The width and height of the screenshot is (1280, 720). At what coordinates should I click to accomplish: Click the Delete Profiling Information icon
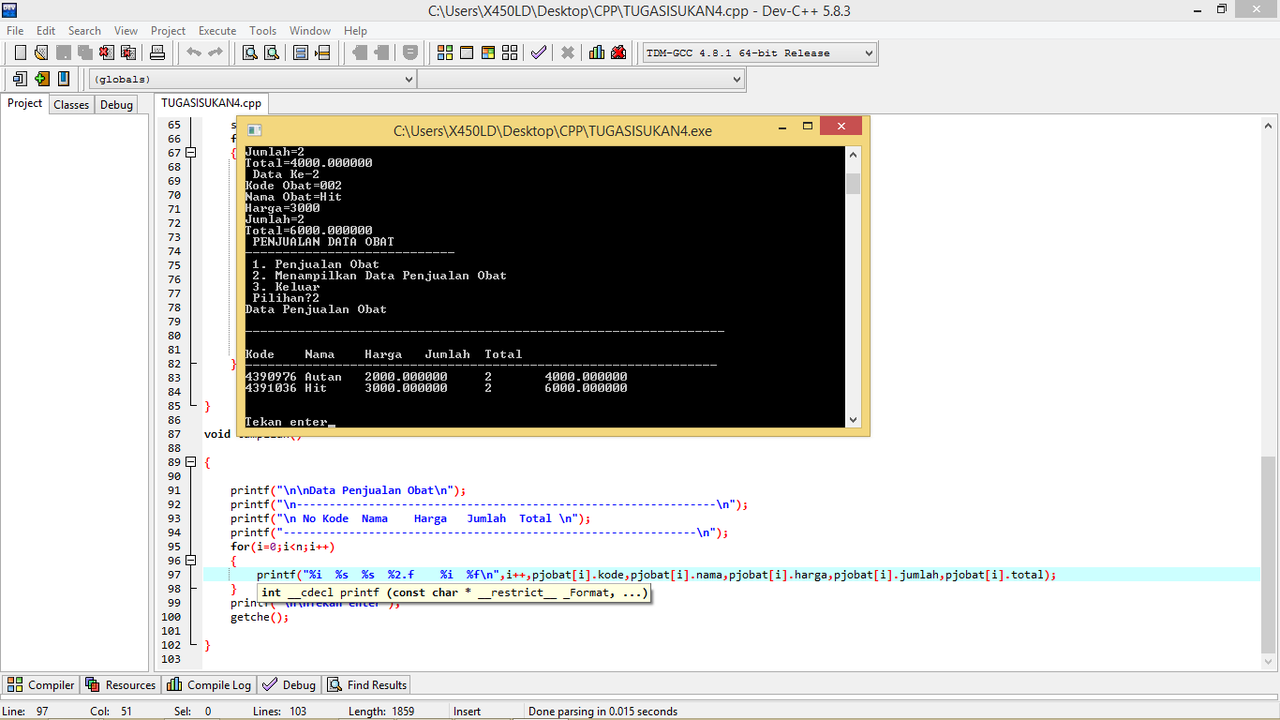(x=619, y=53)
